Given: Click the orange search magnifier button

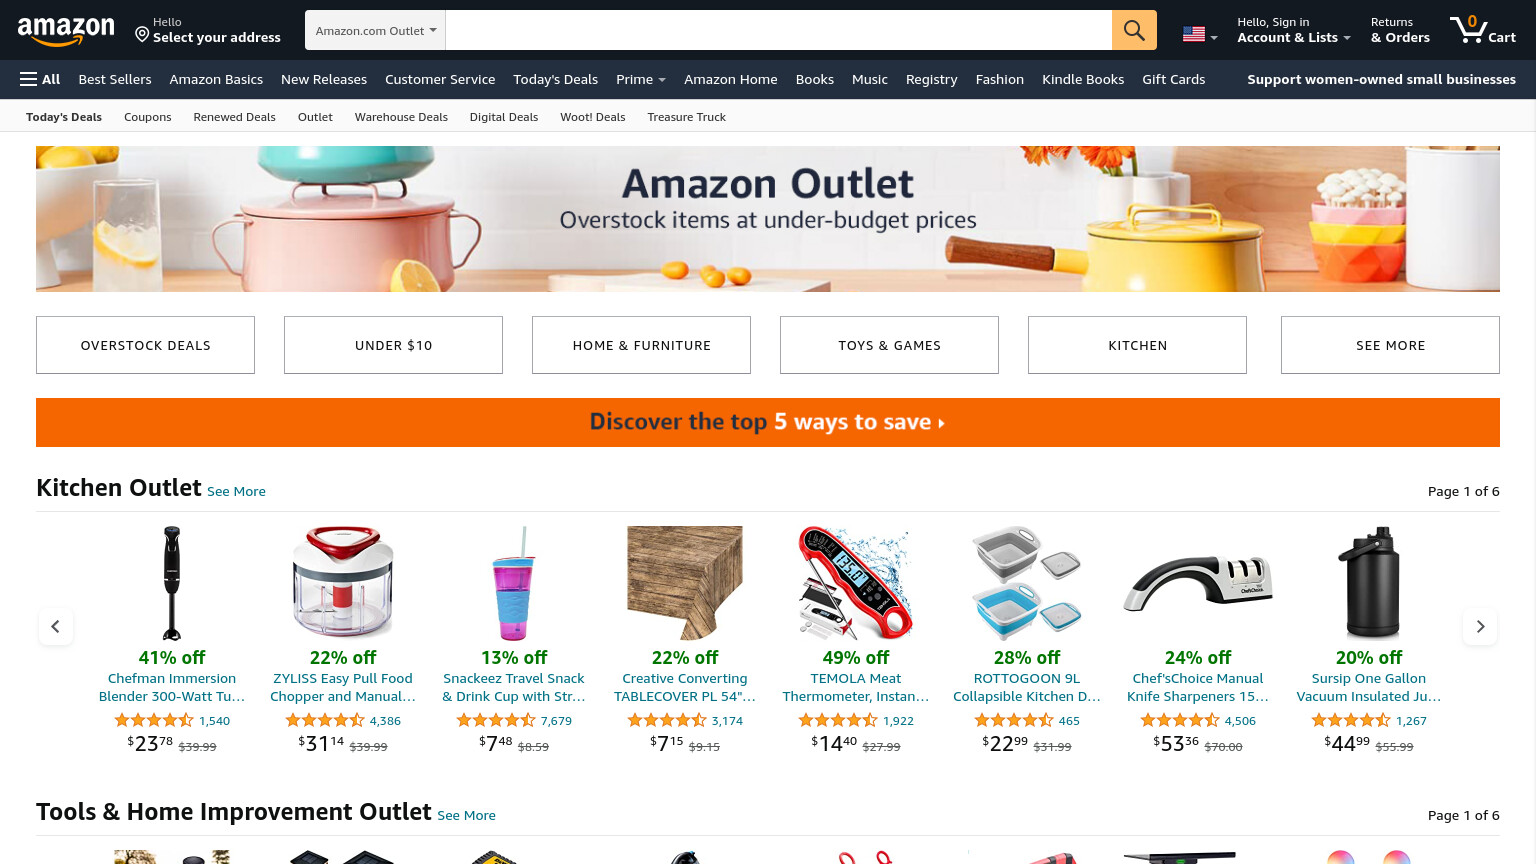Looking at the screenshot, I should (x=1134, y=30).
